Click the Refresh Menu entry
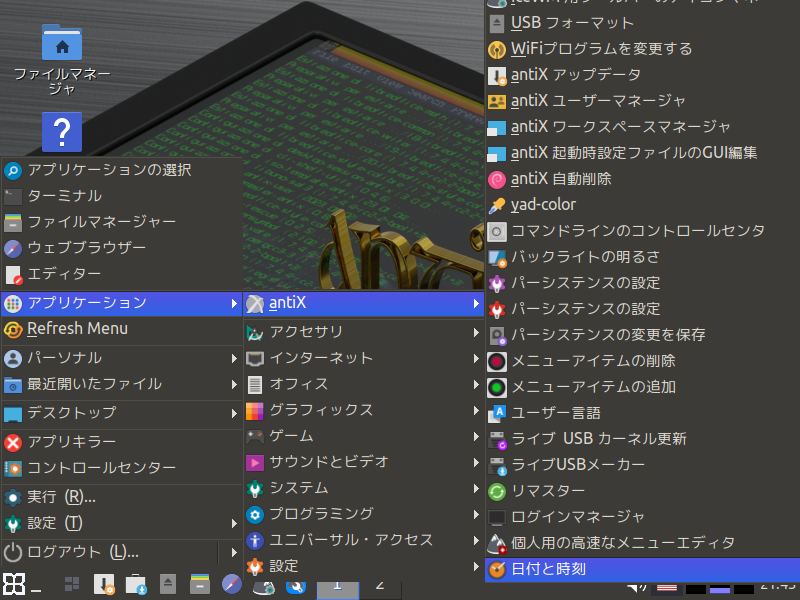Screen dimensions: 800x600 121,330
